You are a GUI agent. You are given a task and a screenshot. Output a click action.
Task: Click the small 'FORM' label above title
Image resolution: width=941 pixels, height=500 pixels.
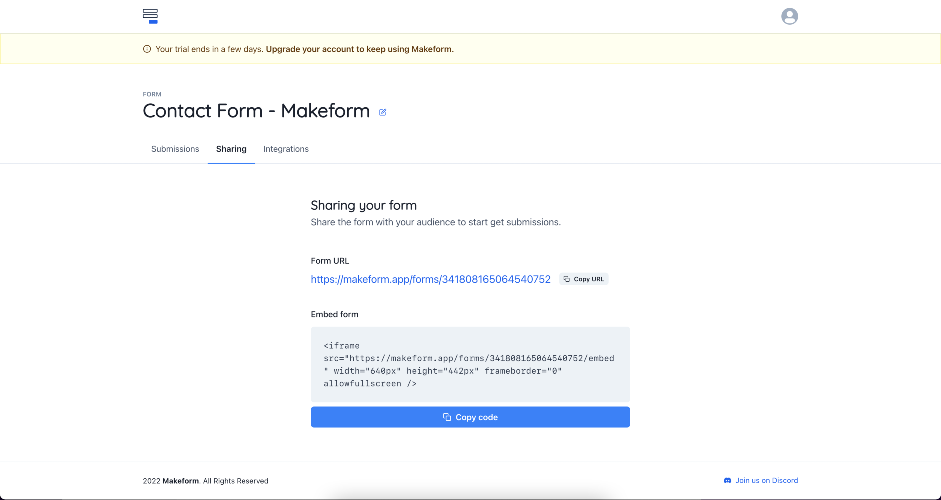(x=152, y=94)
